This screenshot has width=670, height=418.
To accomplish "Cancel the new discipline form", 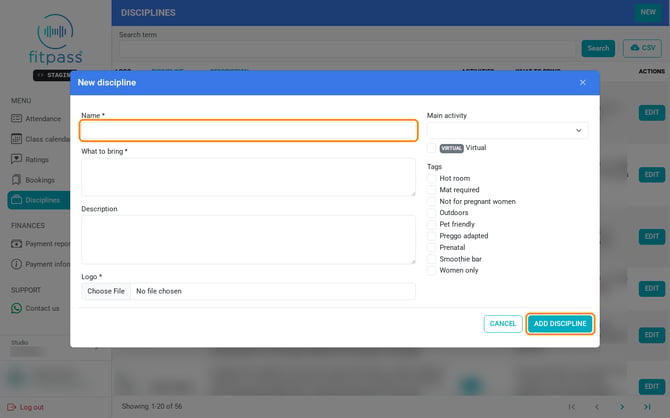I will (x=503, y=324).
